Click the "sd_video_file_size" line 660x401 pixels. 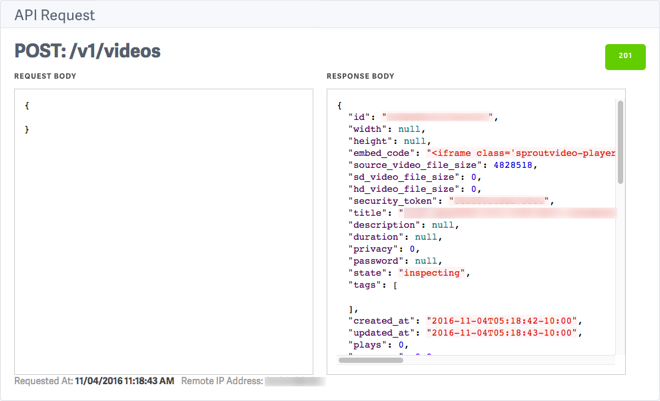pos(415,177)
